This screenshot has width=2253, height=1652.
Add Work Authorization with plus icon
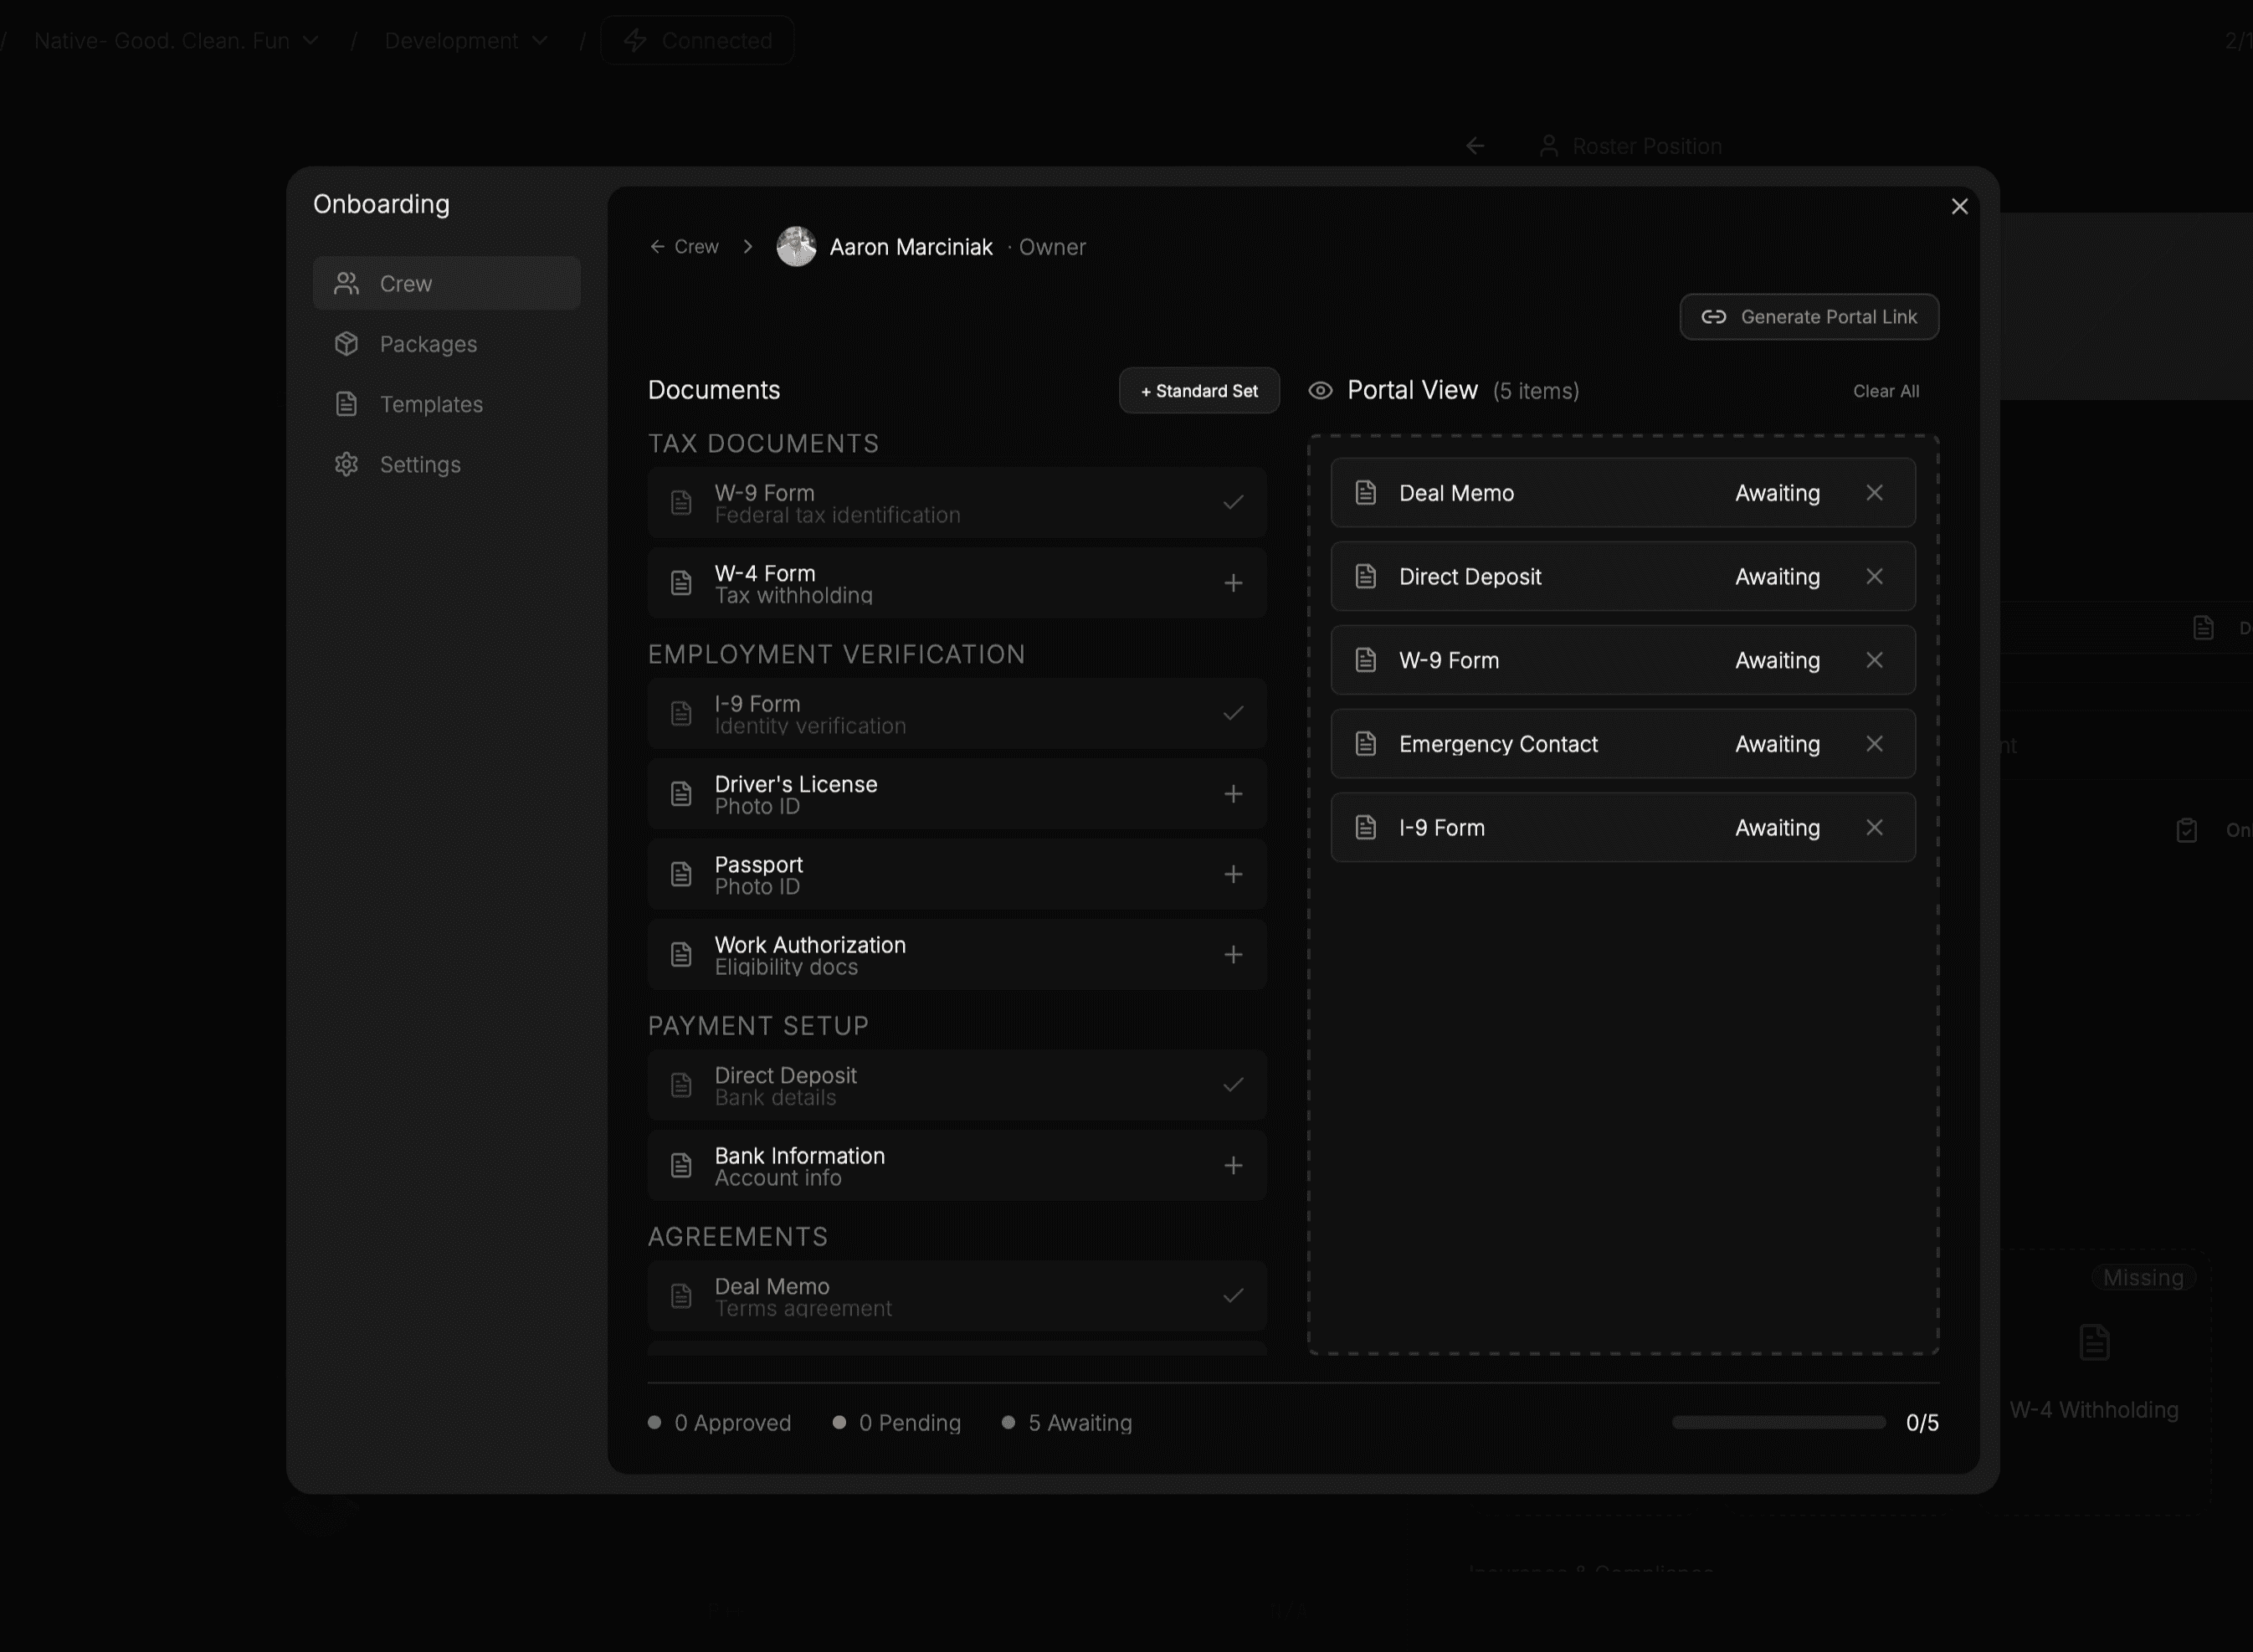[1233, 955]
